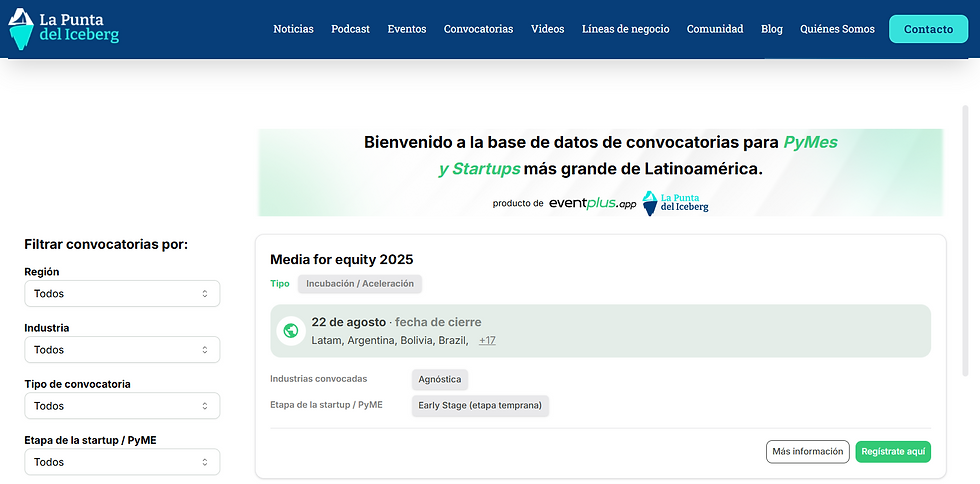This screenshot has height=484, width=980.
Task: Show the +17 additional countries link
Action: click(x=488, y=341)
